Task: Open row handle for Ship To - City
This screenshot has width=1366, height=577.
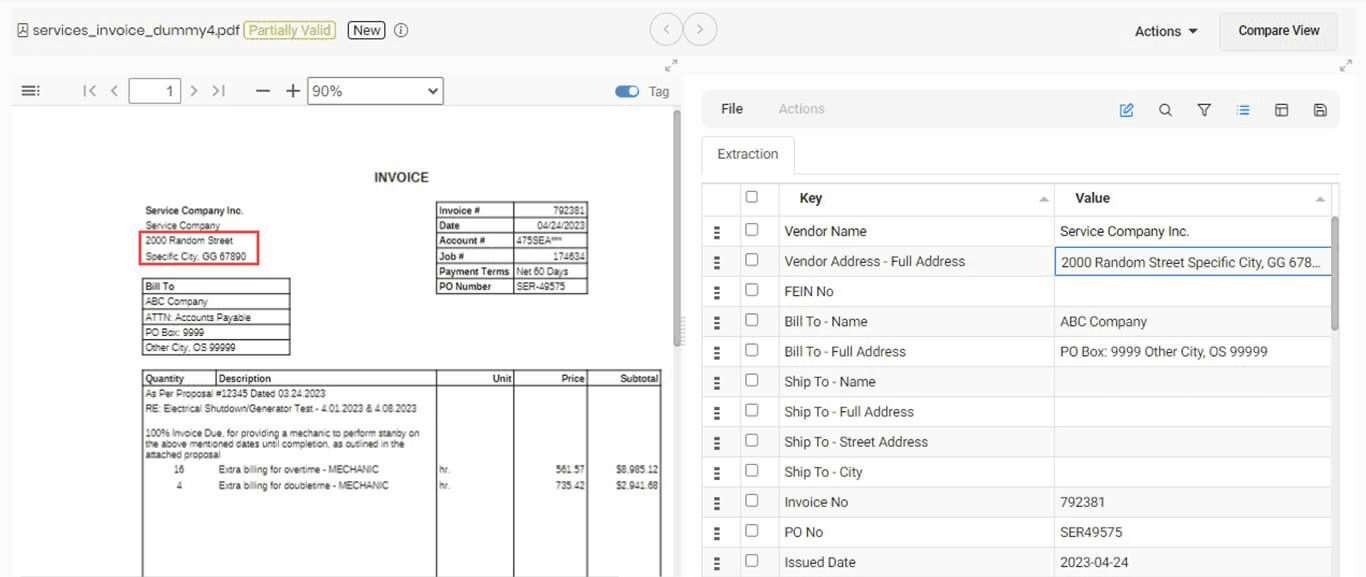Action: click(717, 473)
